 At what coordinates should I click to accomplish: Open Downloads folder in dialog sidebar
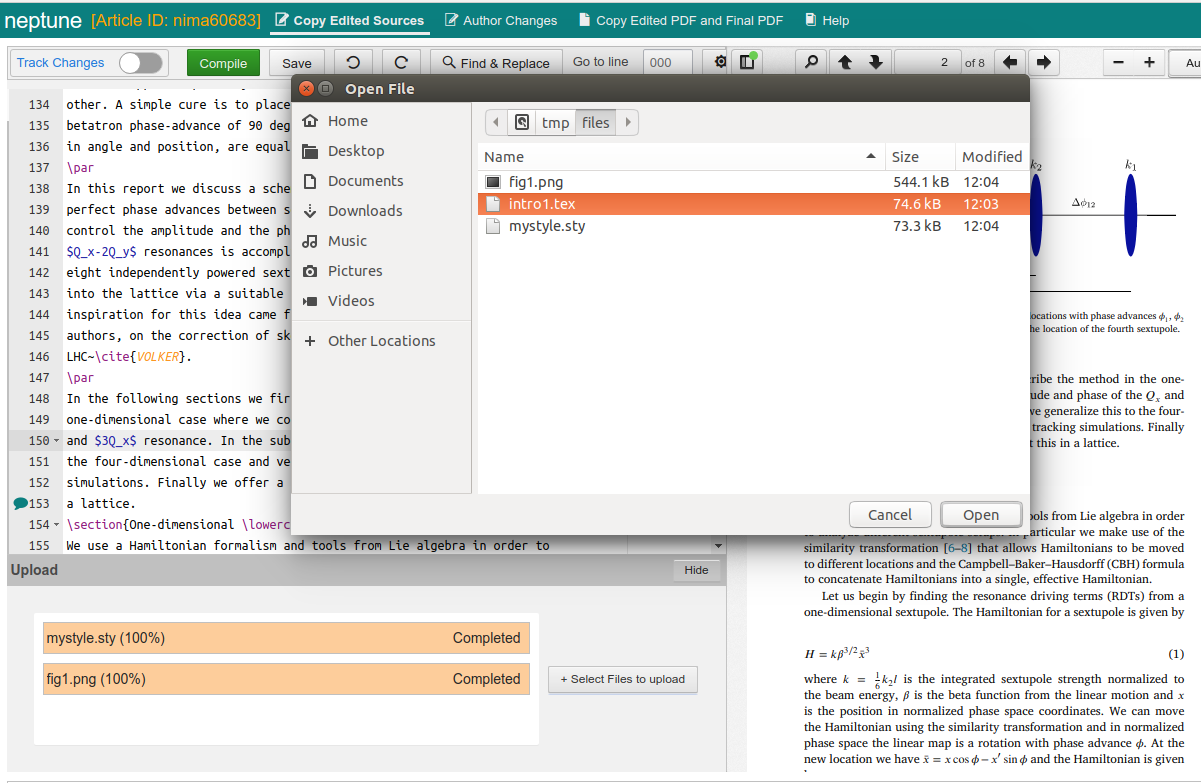(x=365, y=211)
